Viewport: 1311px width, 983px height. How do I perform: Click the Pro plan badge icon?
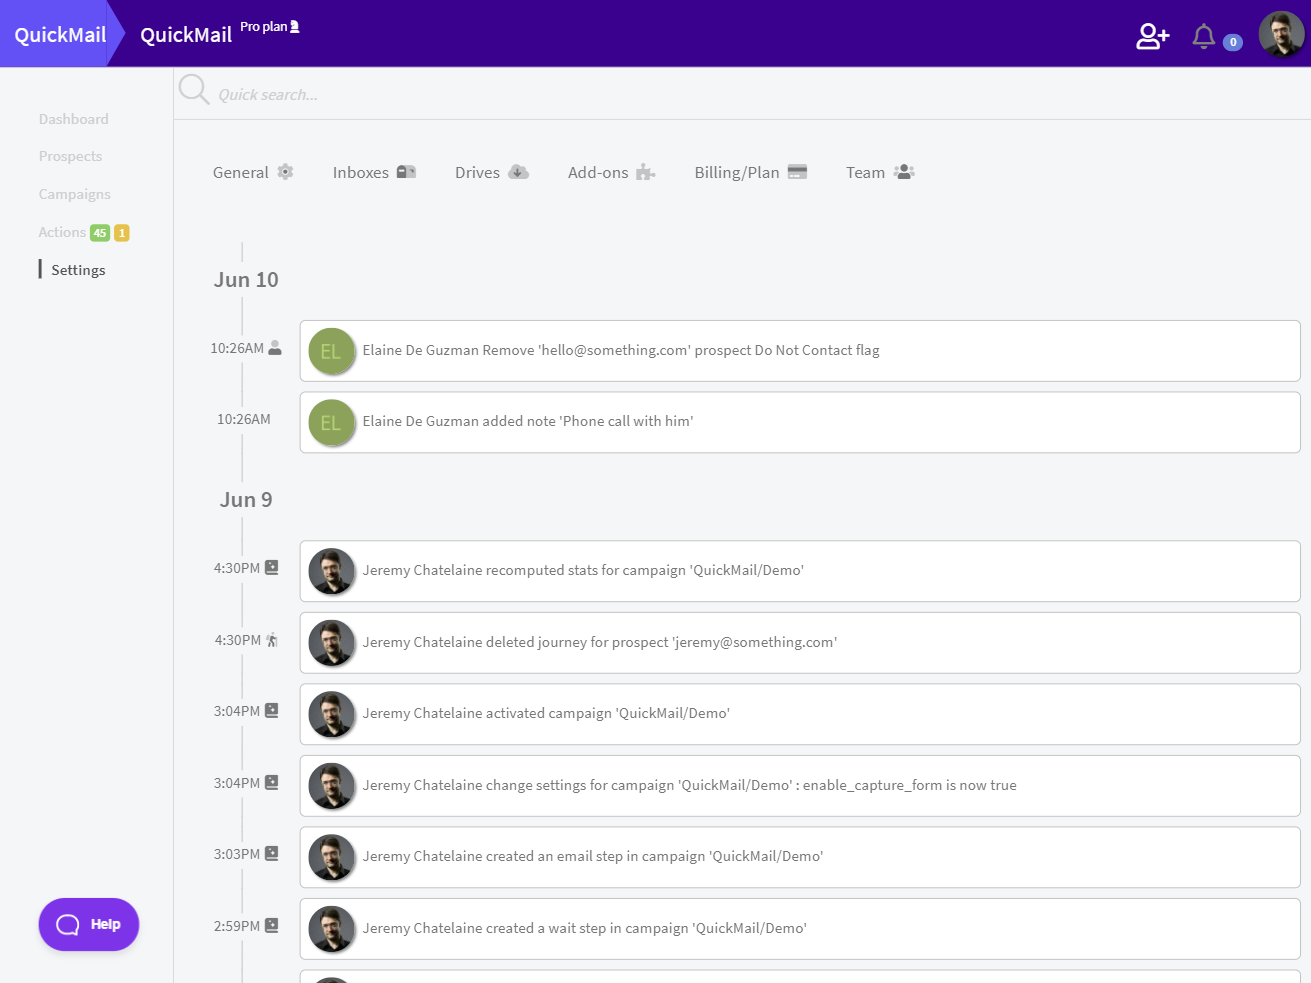click(295, 27)
